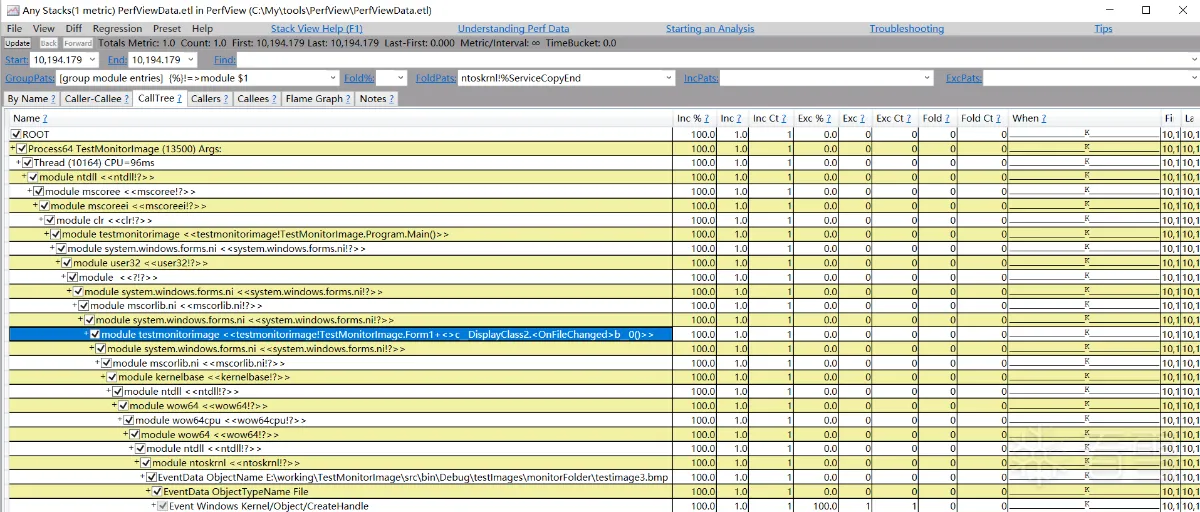Switch to the Caller-Callee tab
Image resolution: width=1200 pixels, height=512 pixels.
tap(96, 99)
